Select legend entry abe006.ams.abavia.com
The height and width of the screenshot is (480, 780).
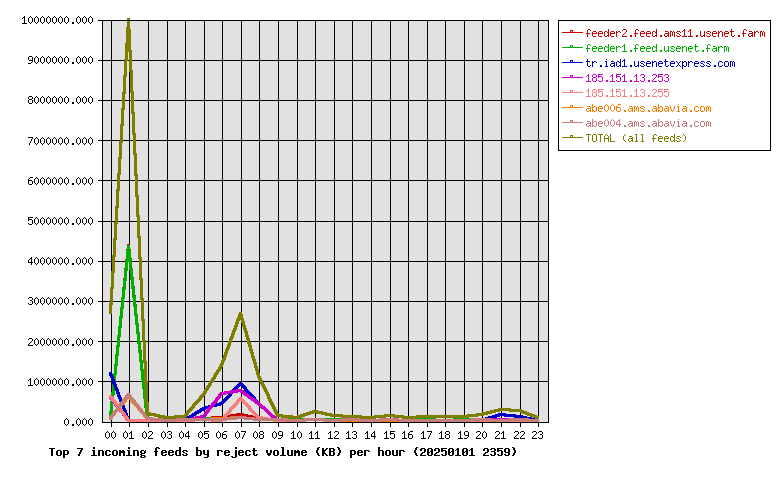pos(648,108)
